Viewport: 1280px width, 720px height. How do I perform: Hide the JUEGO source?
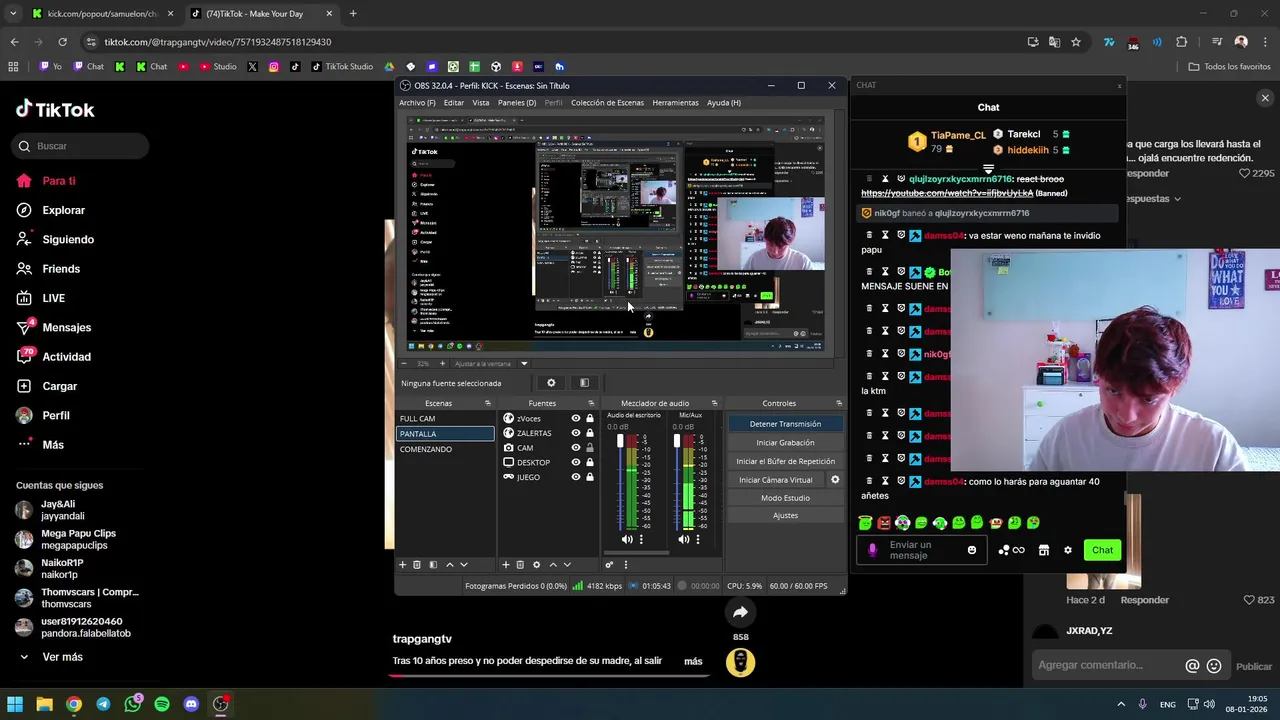(x=575, y=477)
